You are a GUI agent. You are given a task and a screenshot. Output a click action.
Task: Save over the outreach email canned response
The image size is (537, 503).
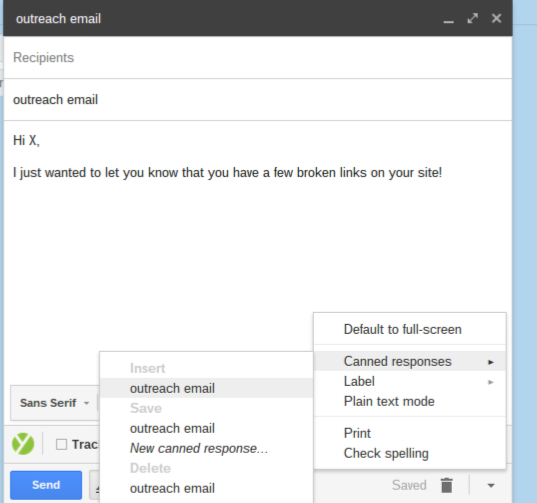[207, 428]
